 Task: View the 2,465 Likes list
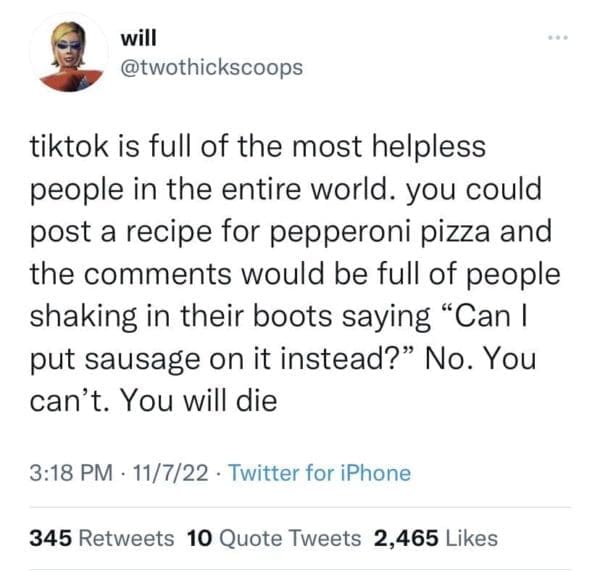(434, 538)
